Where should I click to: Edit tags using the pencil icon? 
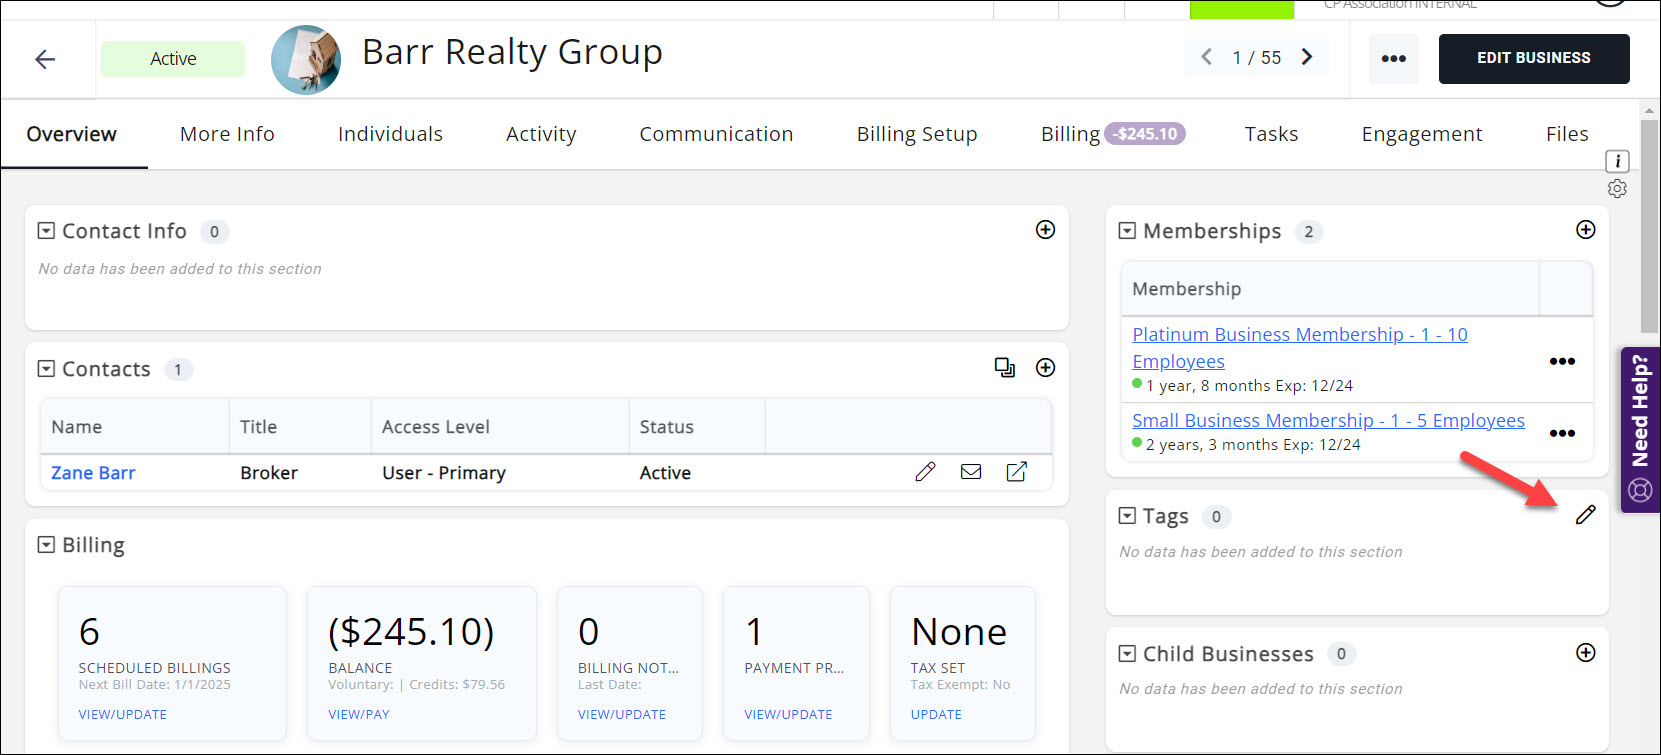tap(1585, 515)
